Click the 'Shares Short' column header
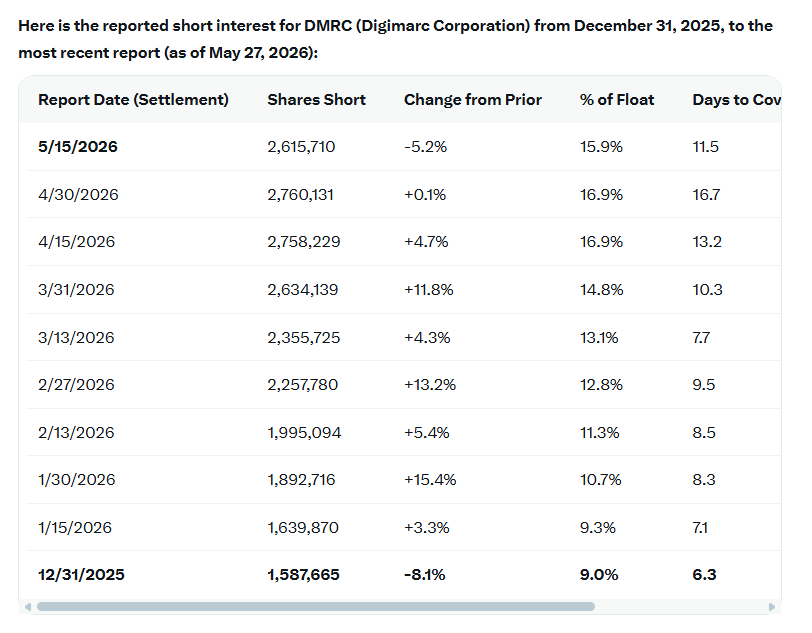This screenshot has height=633, width=812. 316,99
